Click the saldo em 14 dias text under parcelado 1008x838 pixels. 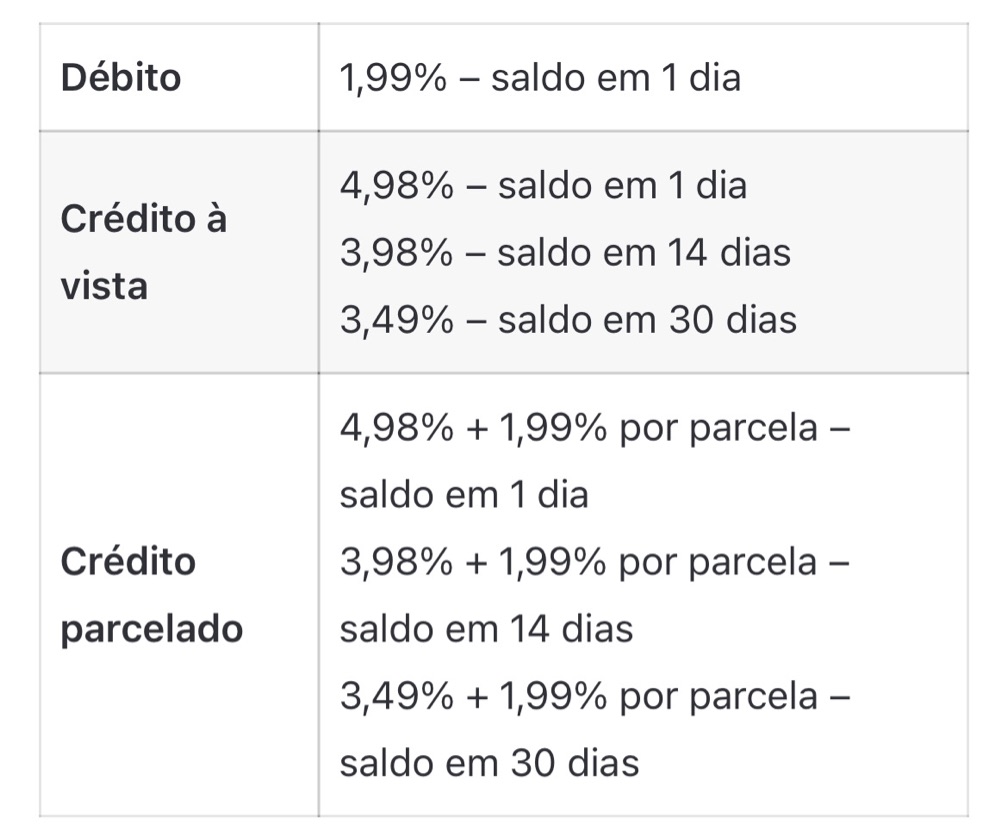(486, 629)
